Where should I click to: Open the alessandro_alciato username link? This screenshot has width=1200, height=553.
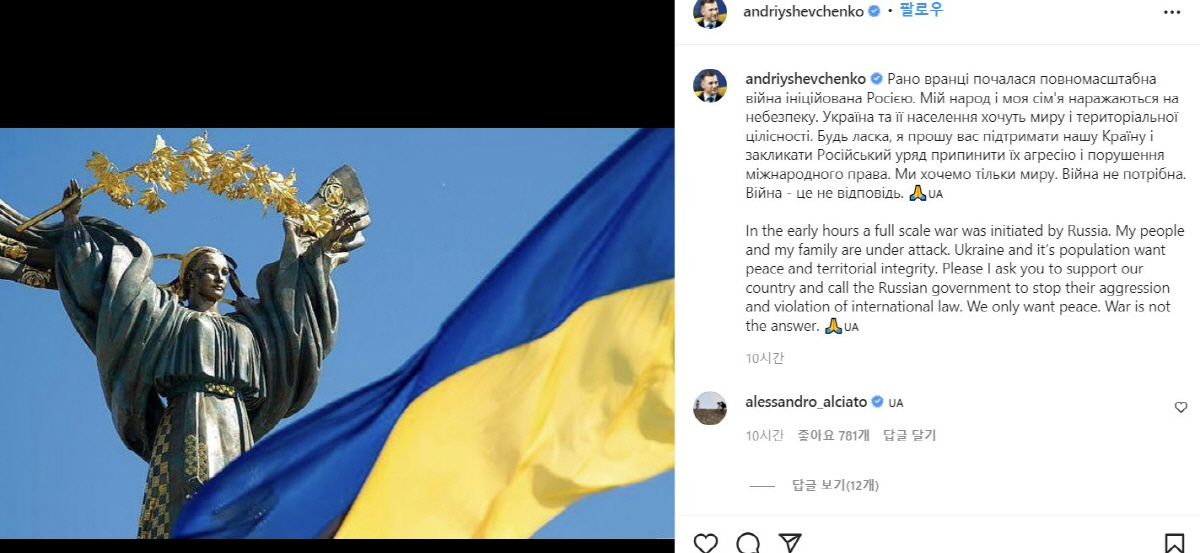[807, 402]
